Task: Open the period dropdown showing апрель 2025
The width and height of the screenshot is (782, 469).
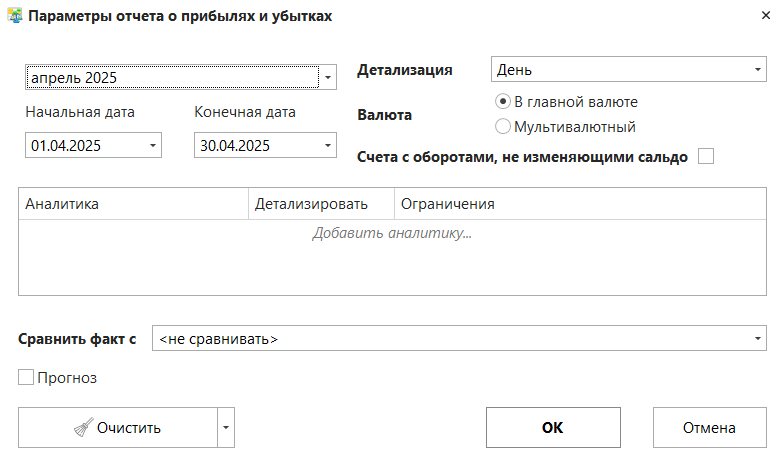Action: tap(328, 77)
